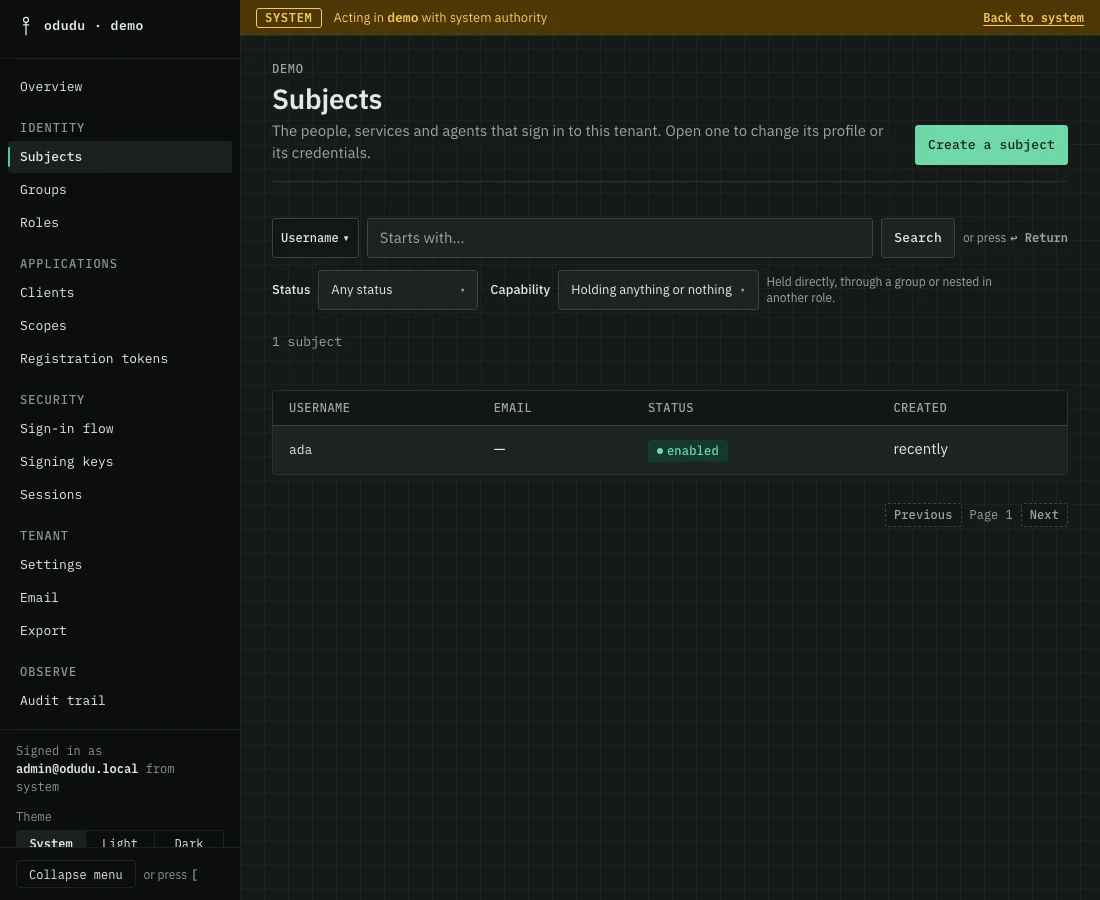Click Create a subject button

click(991, 145)
